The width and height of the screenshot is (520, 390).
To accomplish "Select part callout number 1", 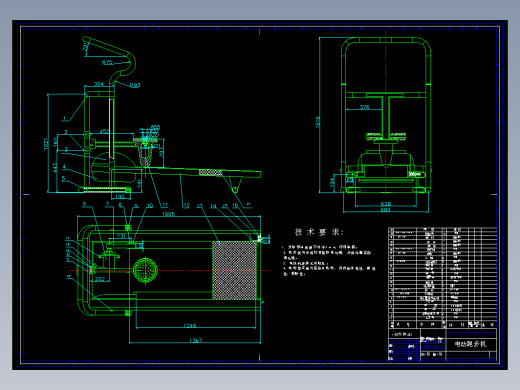I will pyautogui.click(x=64, y=118).
